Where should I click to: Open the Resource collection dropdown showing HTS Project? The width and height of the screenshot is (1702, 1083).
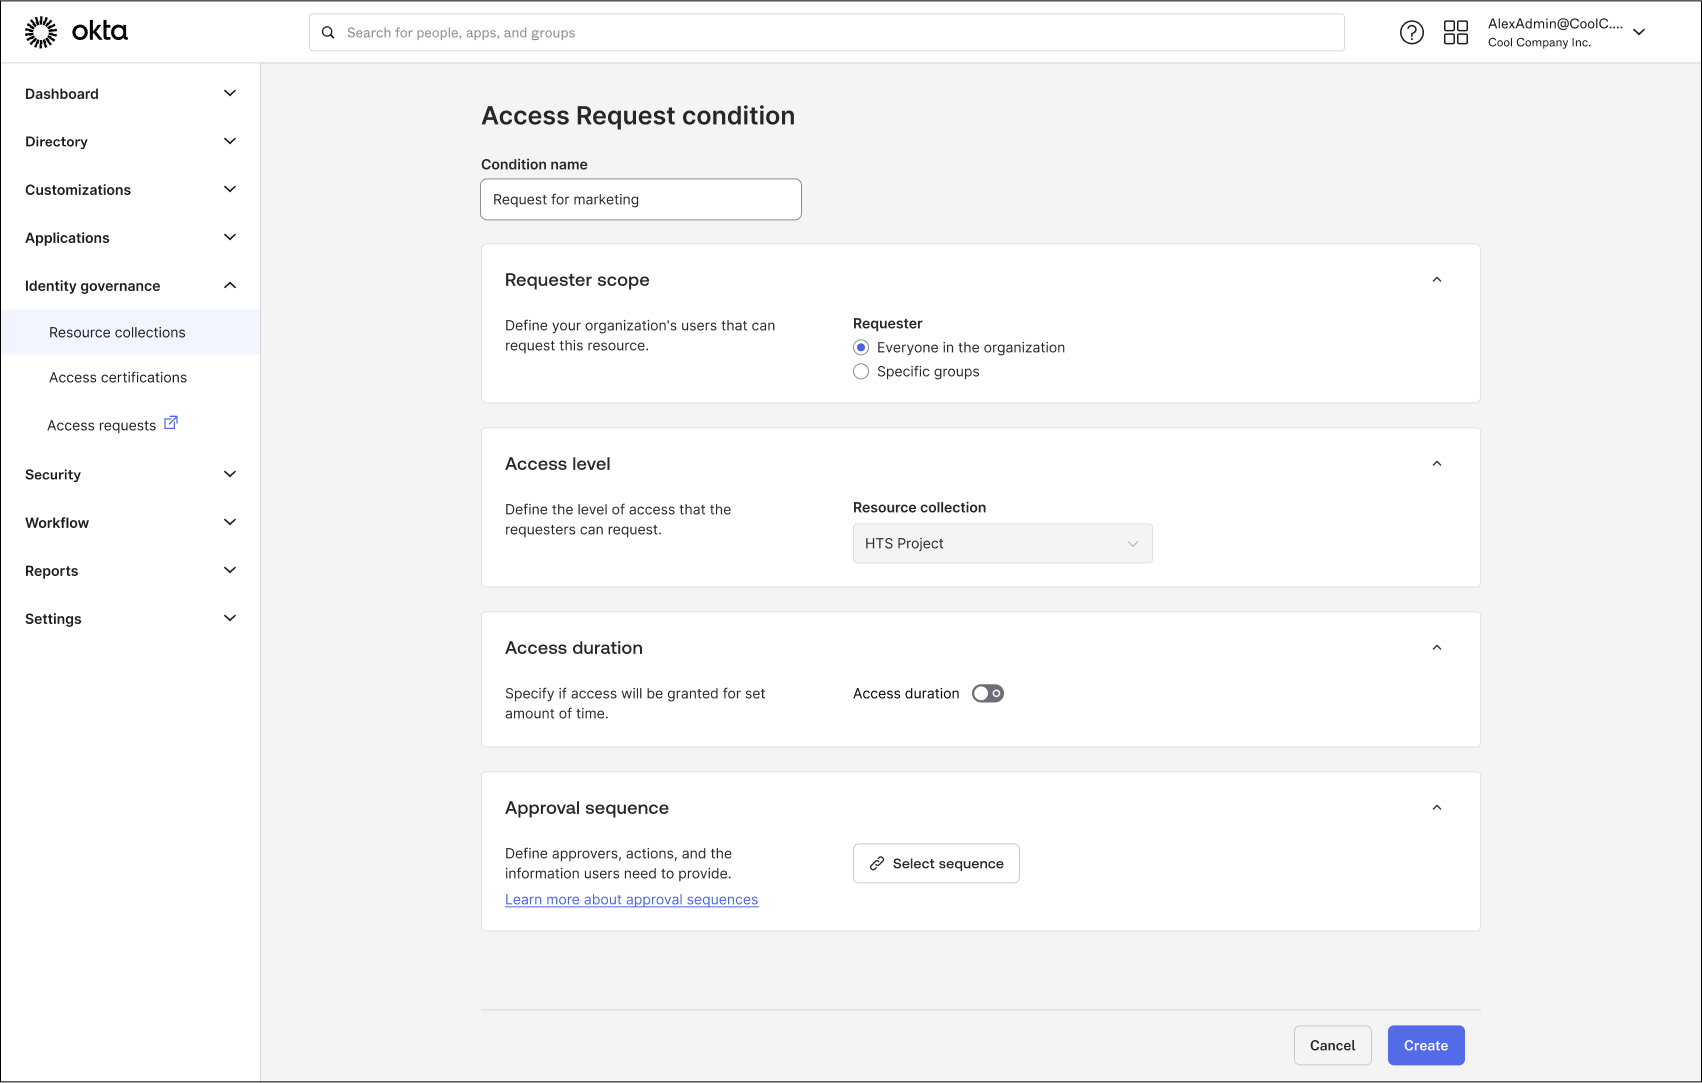[1002, 543]
